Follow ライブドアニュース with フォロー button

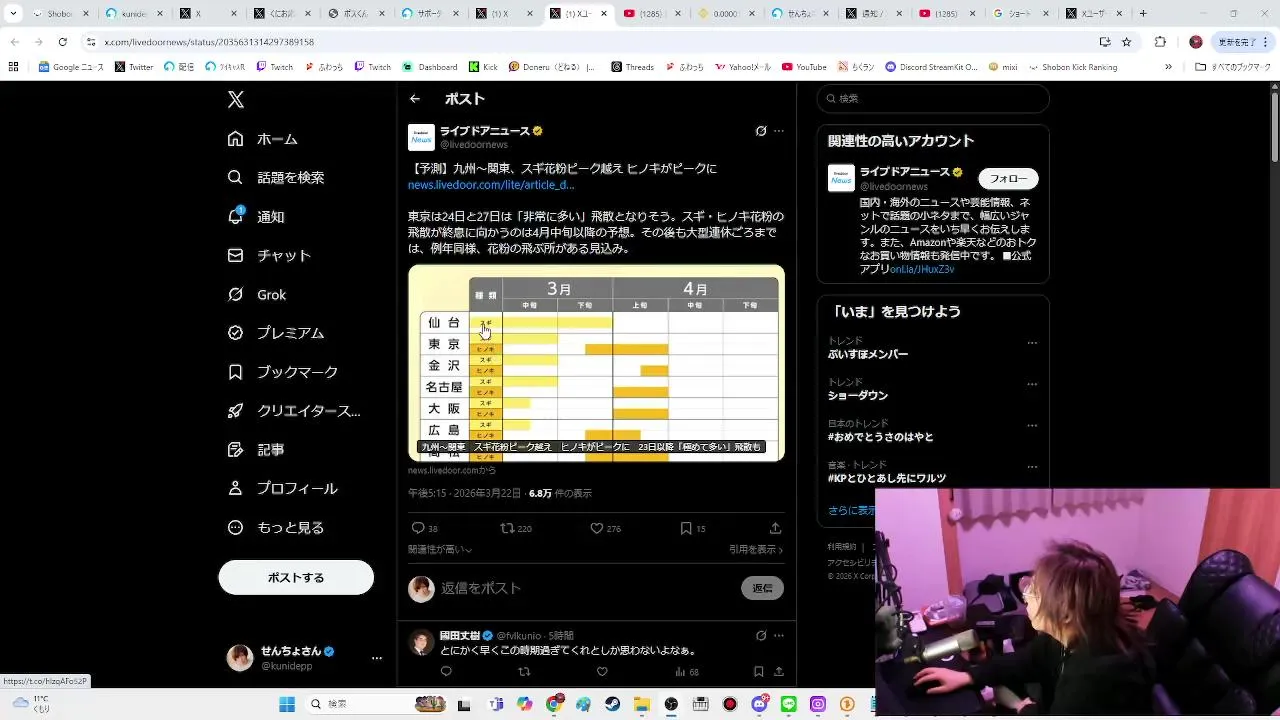pyautogui.click(x=1008, y=179)
